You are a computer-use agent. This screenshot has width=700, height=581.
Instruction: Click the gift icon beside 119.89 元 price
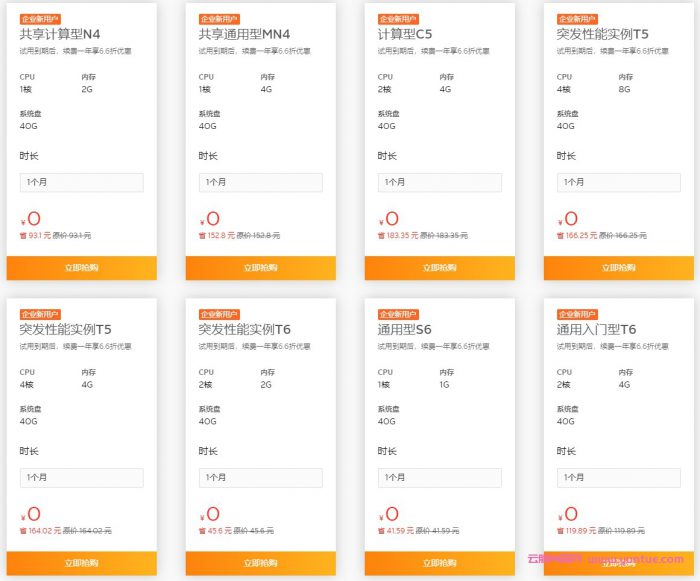(x=560, y=531)
